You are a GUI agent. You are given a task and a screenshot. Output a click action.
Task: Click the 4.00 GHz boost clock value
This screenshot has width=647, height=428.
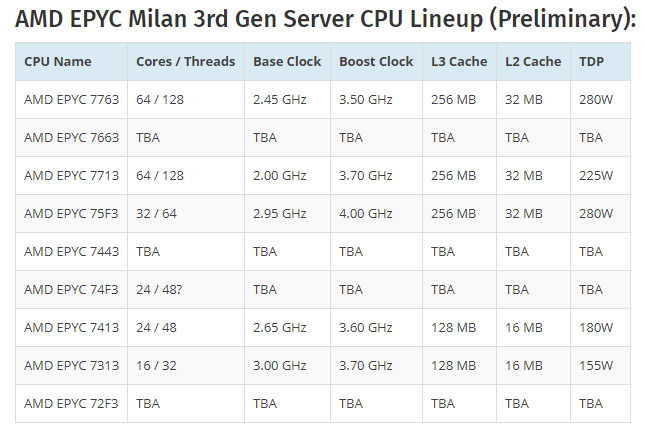click(366, 213)
